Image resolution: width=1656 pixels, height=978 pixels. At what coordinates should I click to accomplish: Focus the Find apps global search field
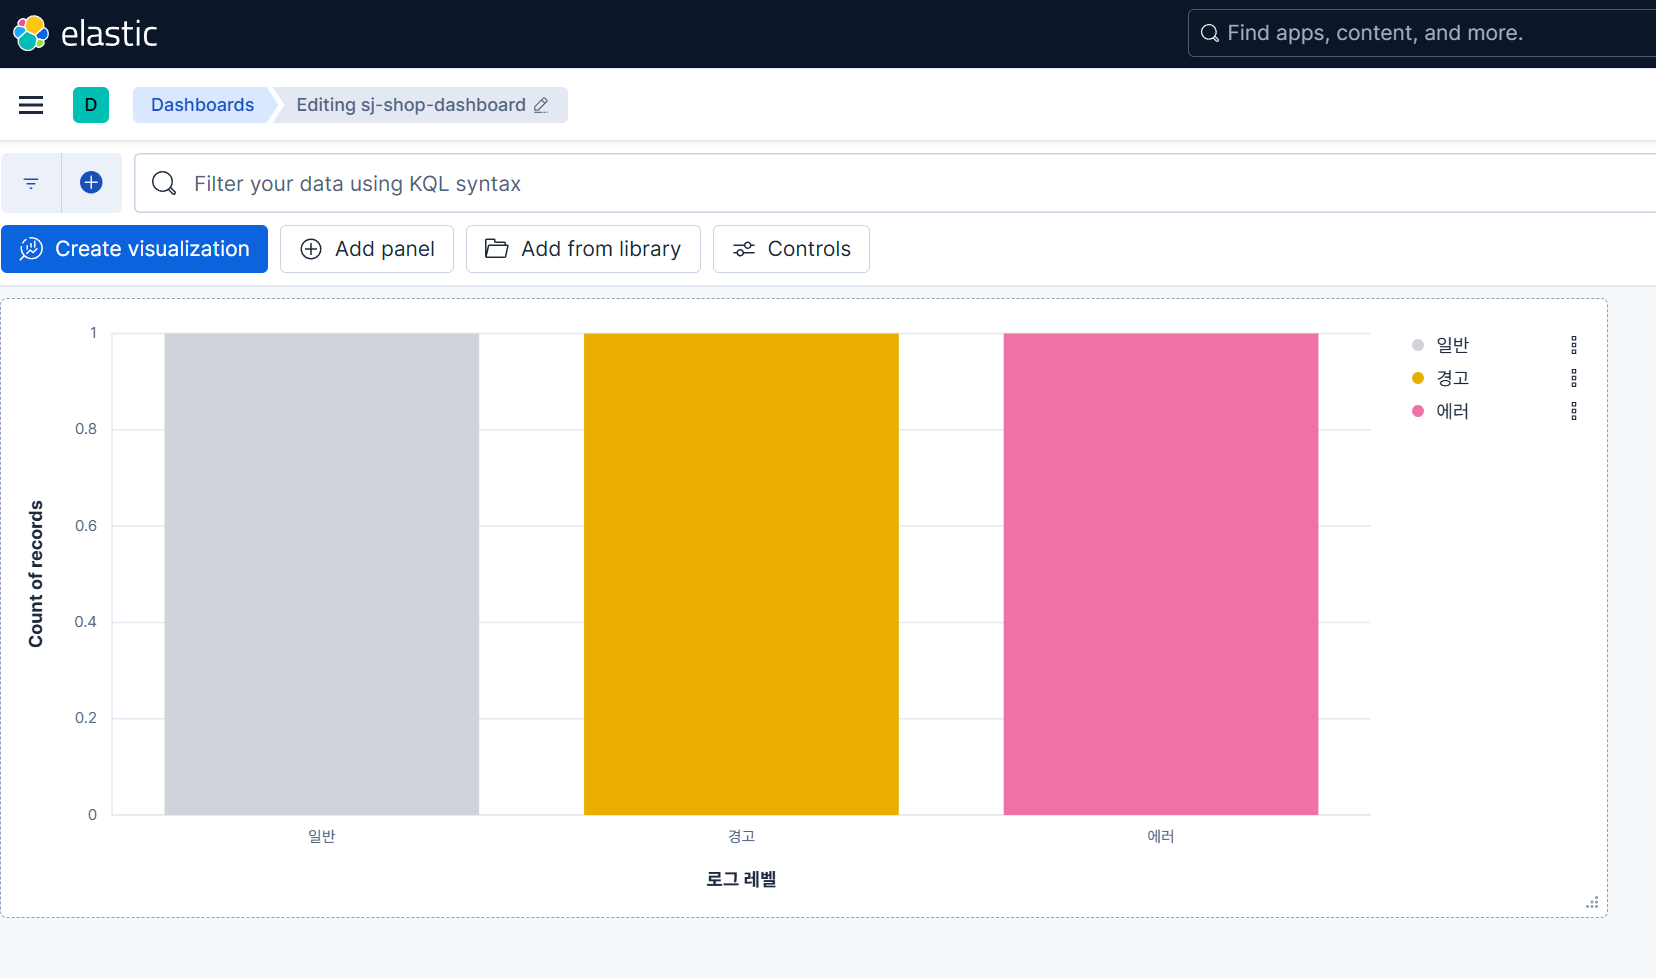[x=1422, y=33]
